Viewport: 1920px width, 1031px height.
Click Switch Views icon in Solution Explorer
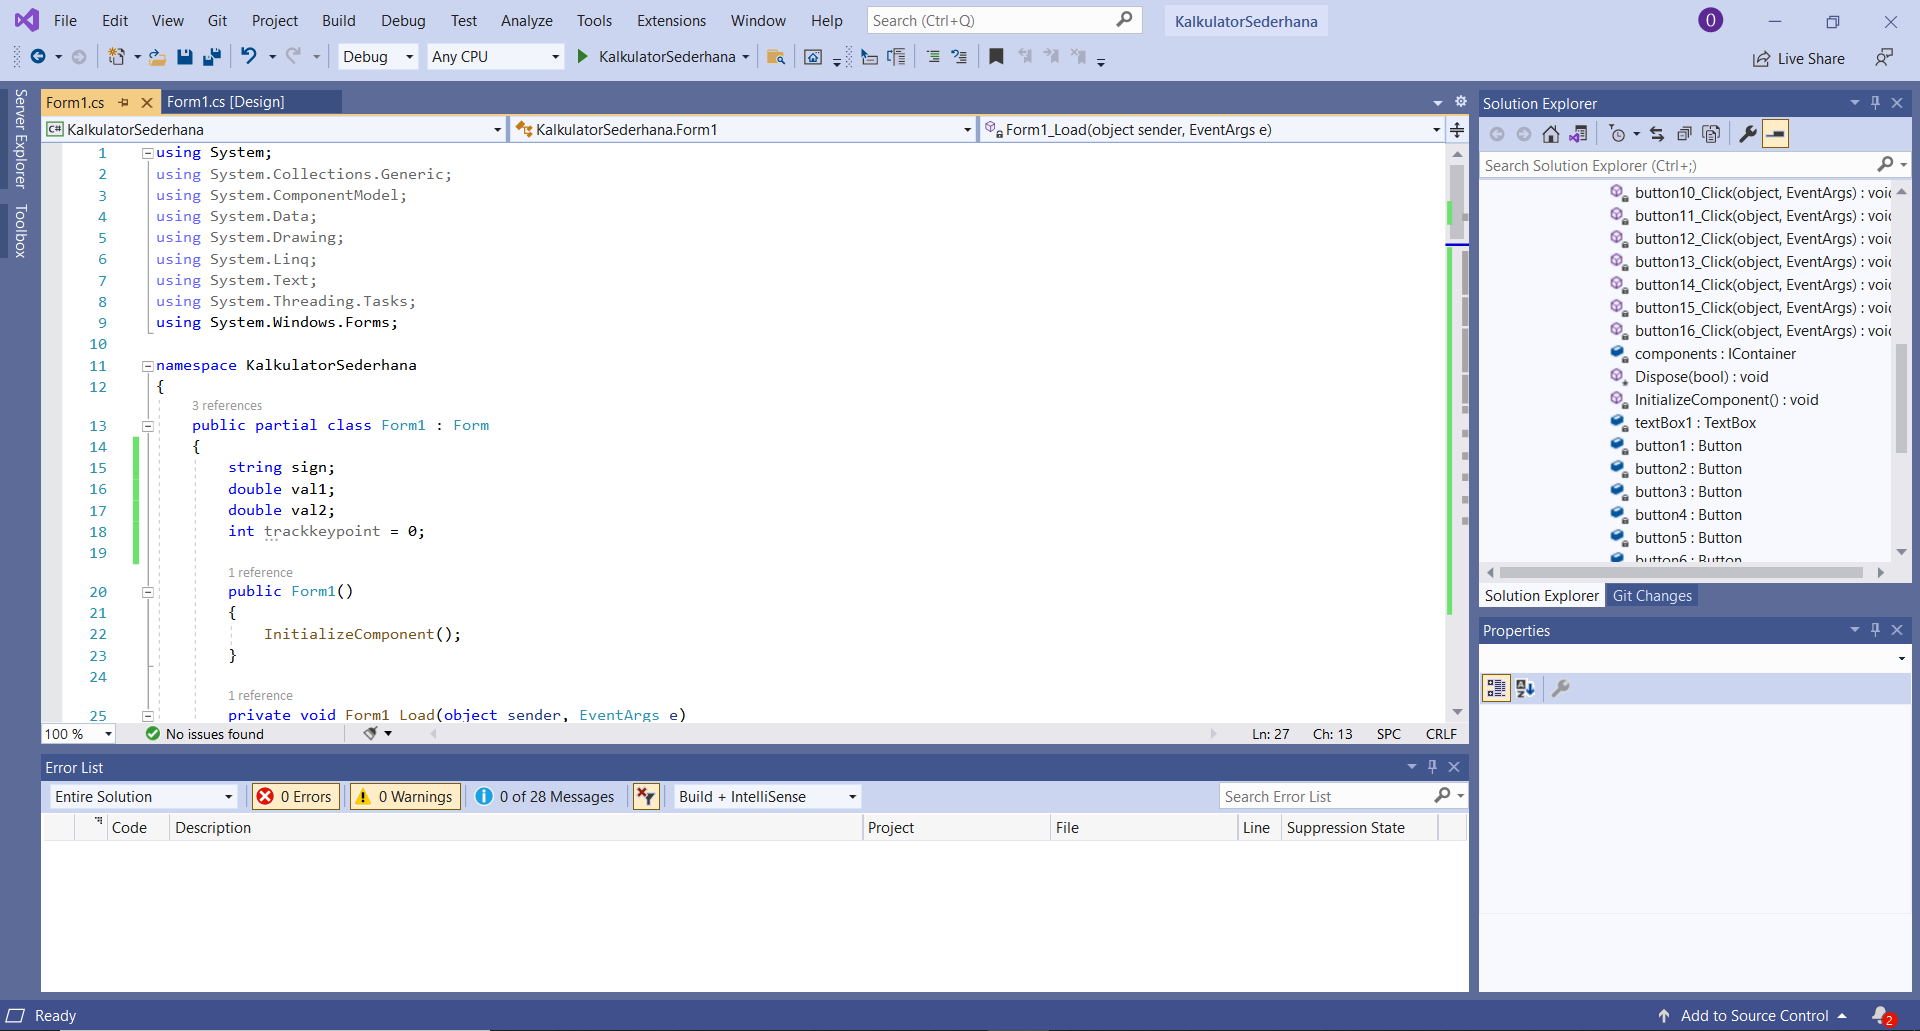1578,134
